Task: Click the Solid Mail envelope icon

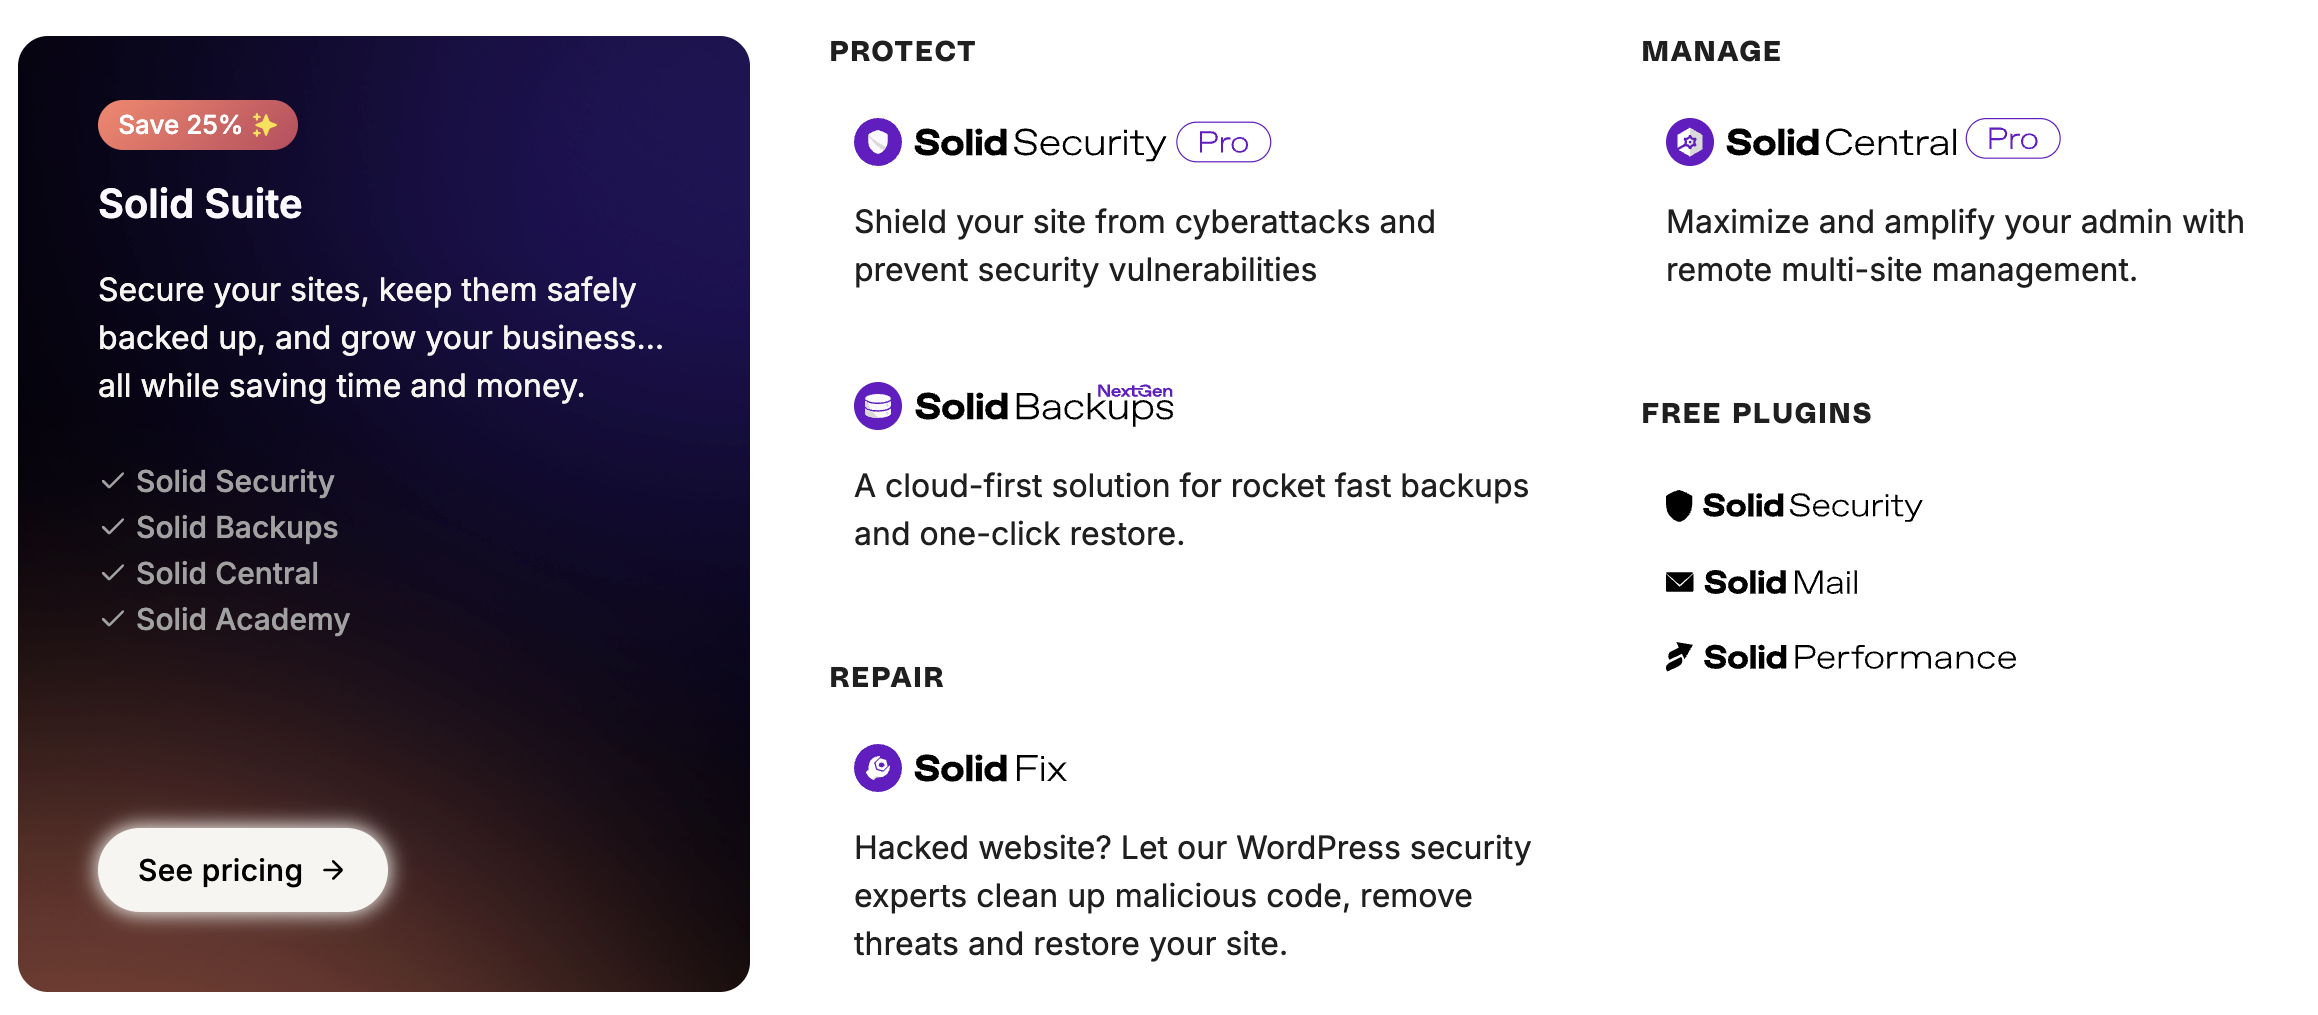Action: click(x=1679, y=582)
